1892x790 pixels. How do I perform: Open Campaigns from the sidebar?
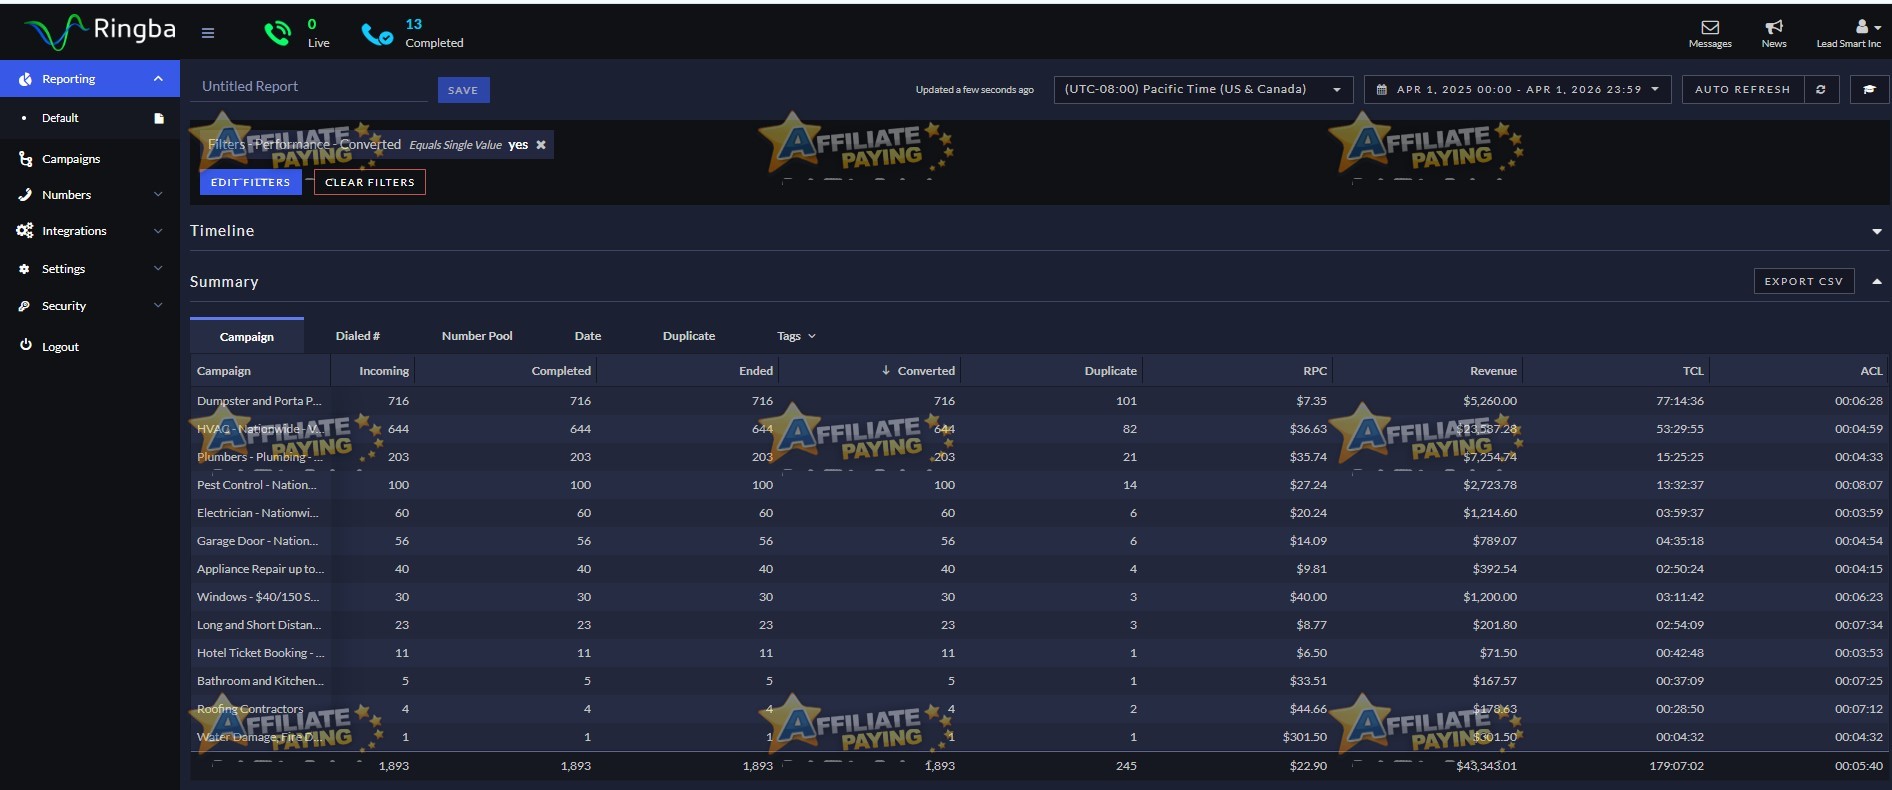[71, 159]
